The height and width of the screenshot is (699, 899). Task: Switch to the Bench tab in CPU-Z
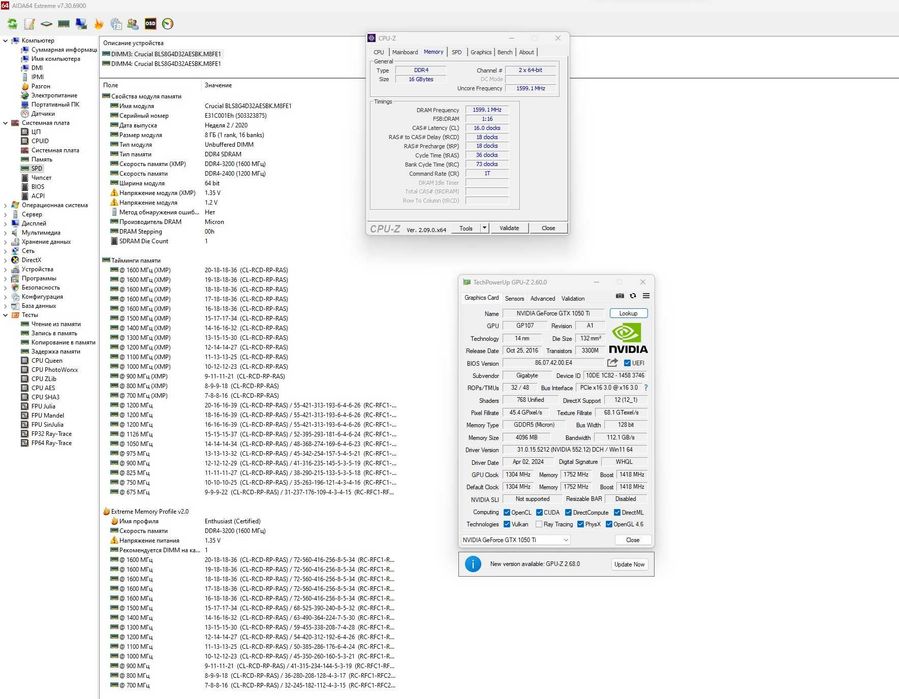click(505, 52)
